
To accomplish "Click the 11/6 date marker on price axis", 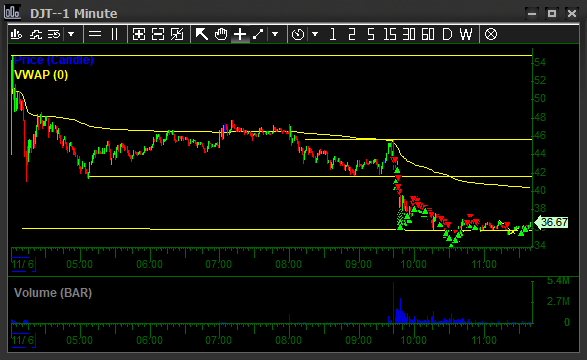I will pyautogui.click(x=23, y=264).
